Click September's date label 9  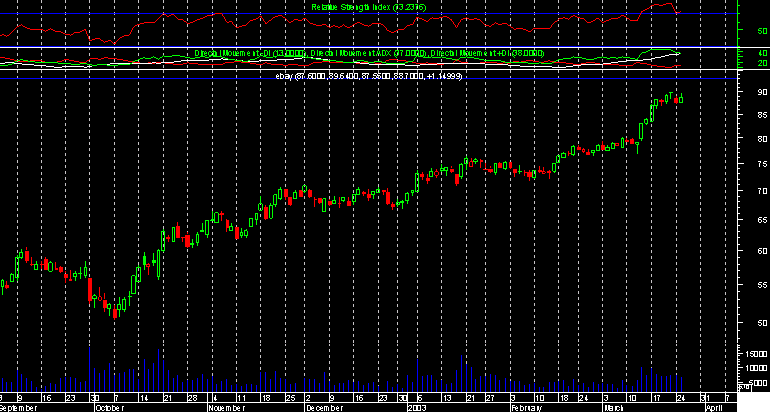(x=20, y=398)
